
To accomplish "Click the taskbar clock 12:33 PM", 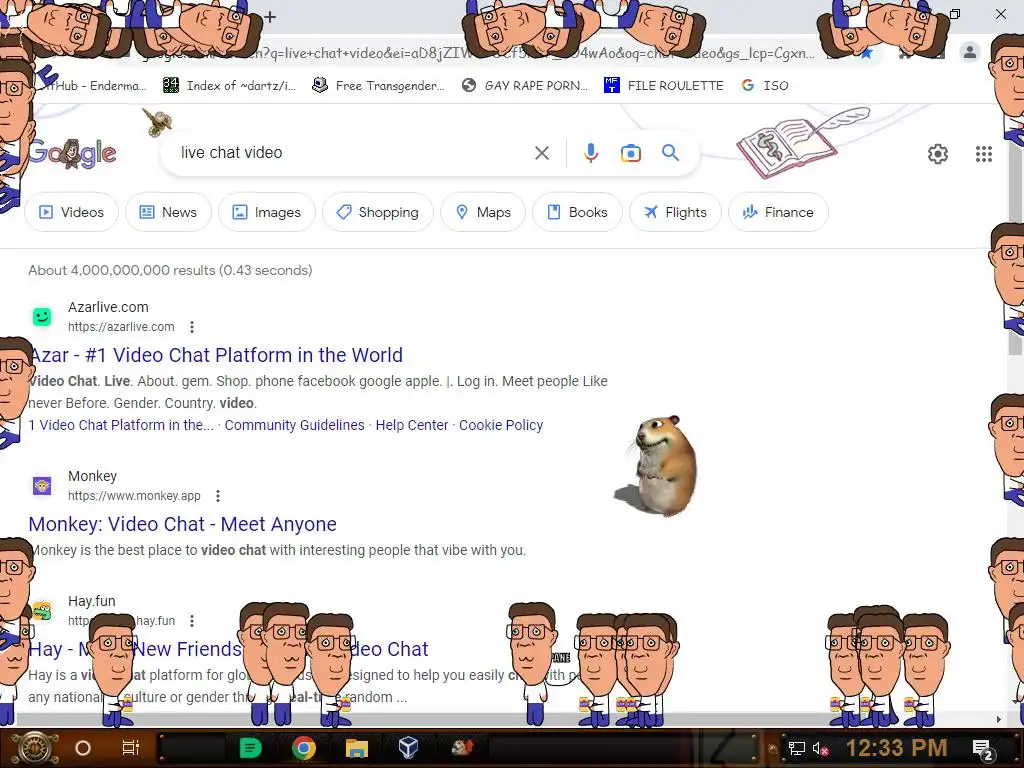I will 896,748.
